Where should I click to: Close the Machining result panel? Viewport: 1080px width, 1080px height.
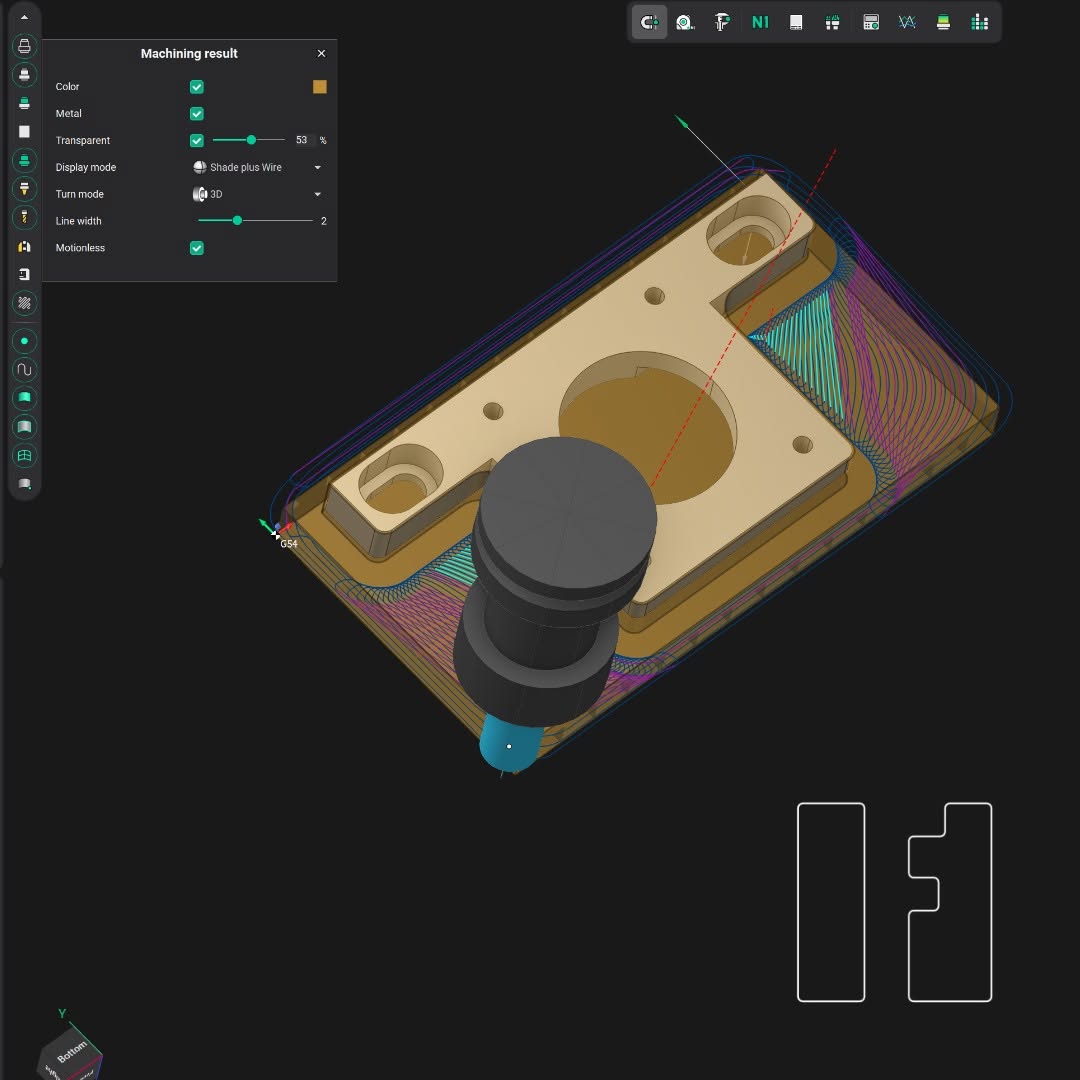[321, 53]
